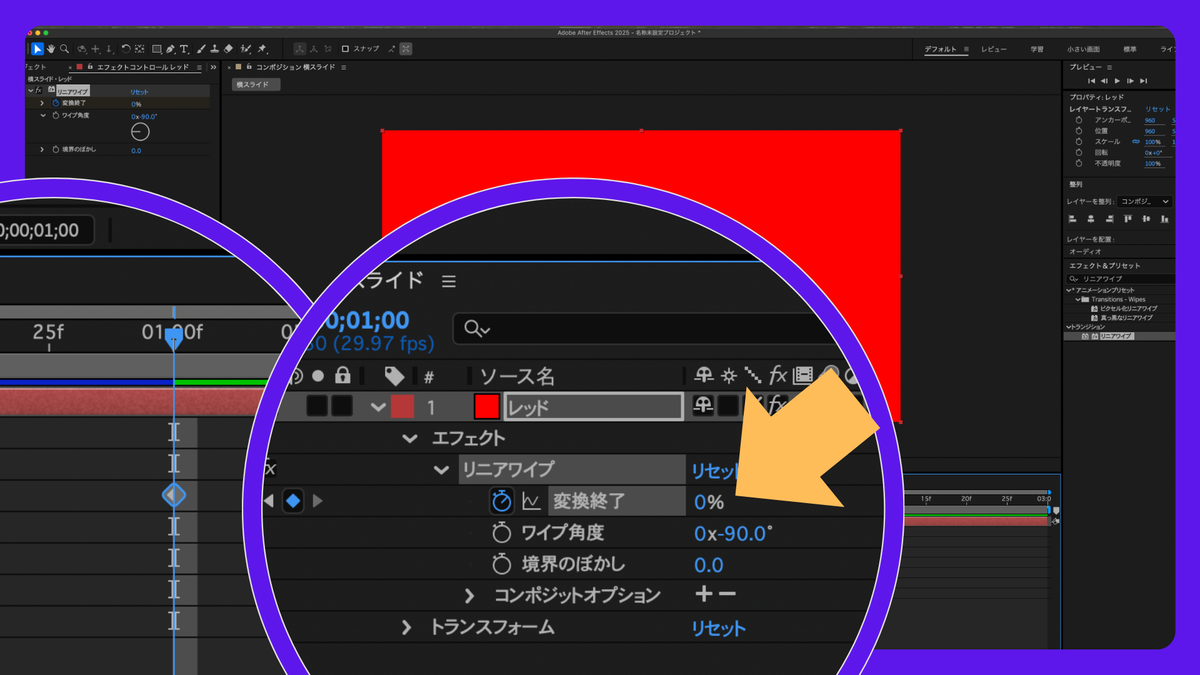Click the align bottom edges icon
The image size is (1200, 675).
pos(1165,218)
